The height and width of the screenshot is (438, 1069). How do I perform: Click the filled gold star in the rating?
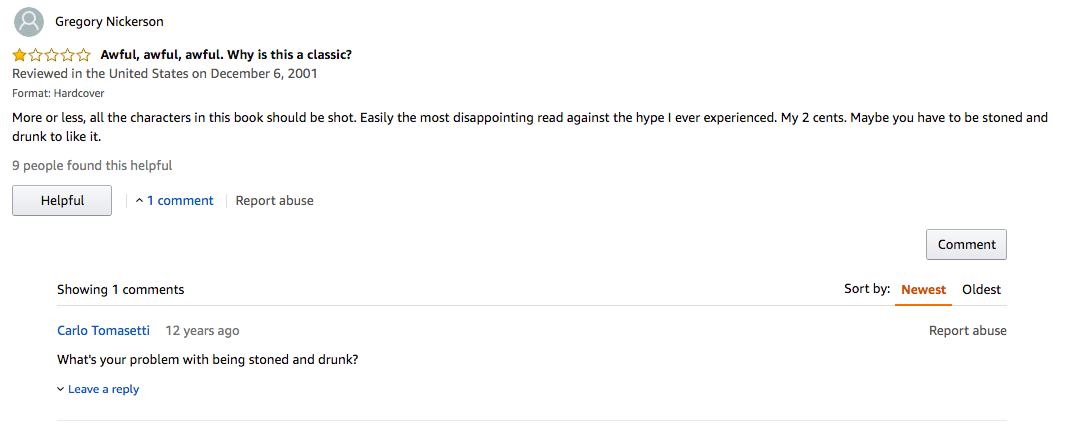(20, 55)
